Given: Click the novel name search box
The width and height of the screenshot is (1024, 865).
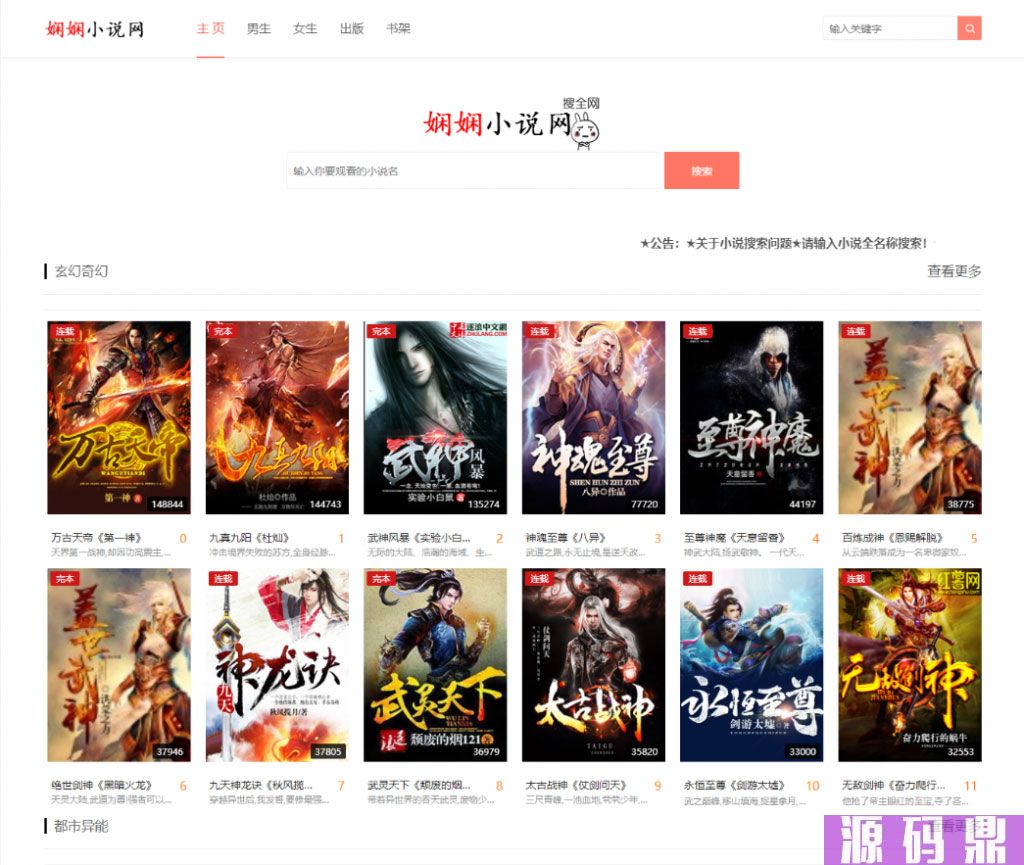Looking at the screenshot, I should 475,170.
